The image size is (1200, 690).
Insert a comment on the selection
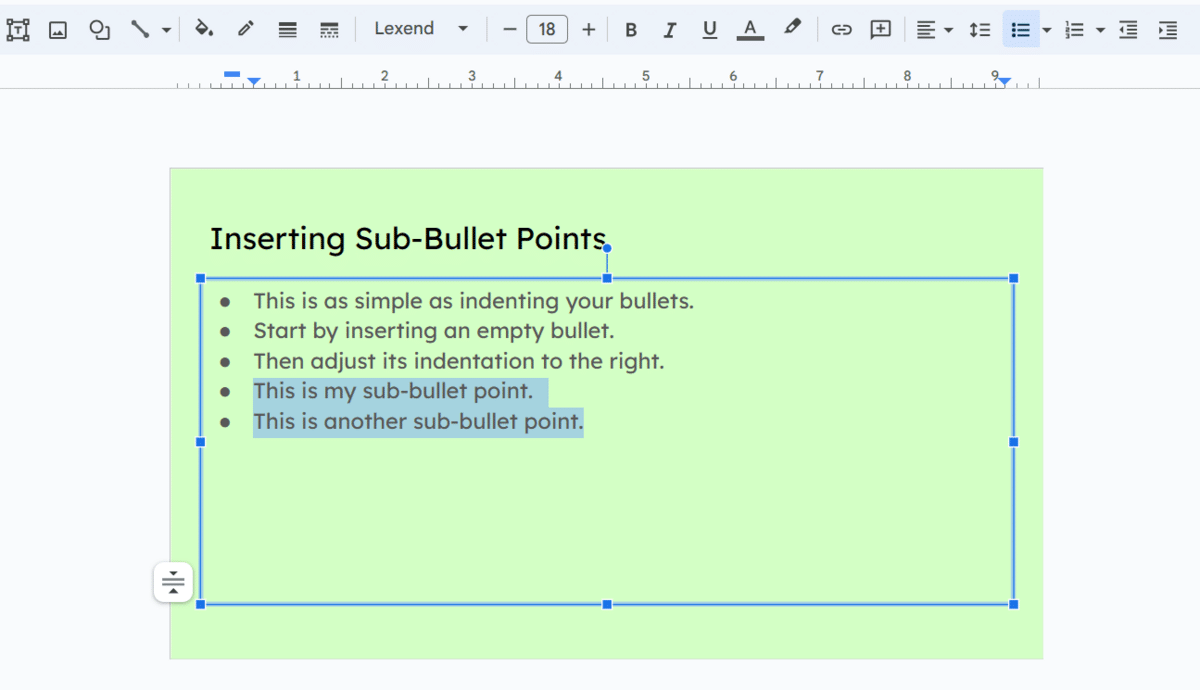click(880, 29)
